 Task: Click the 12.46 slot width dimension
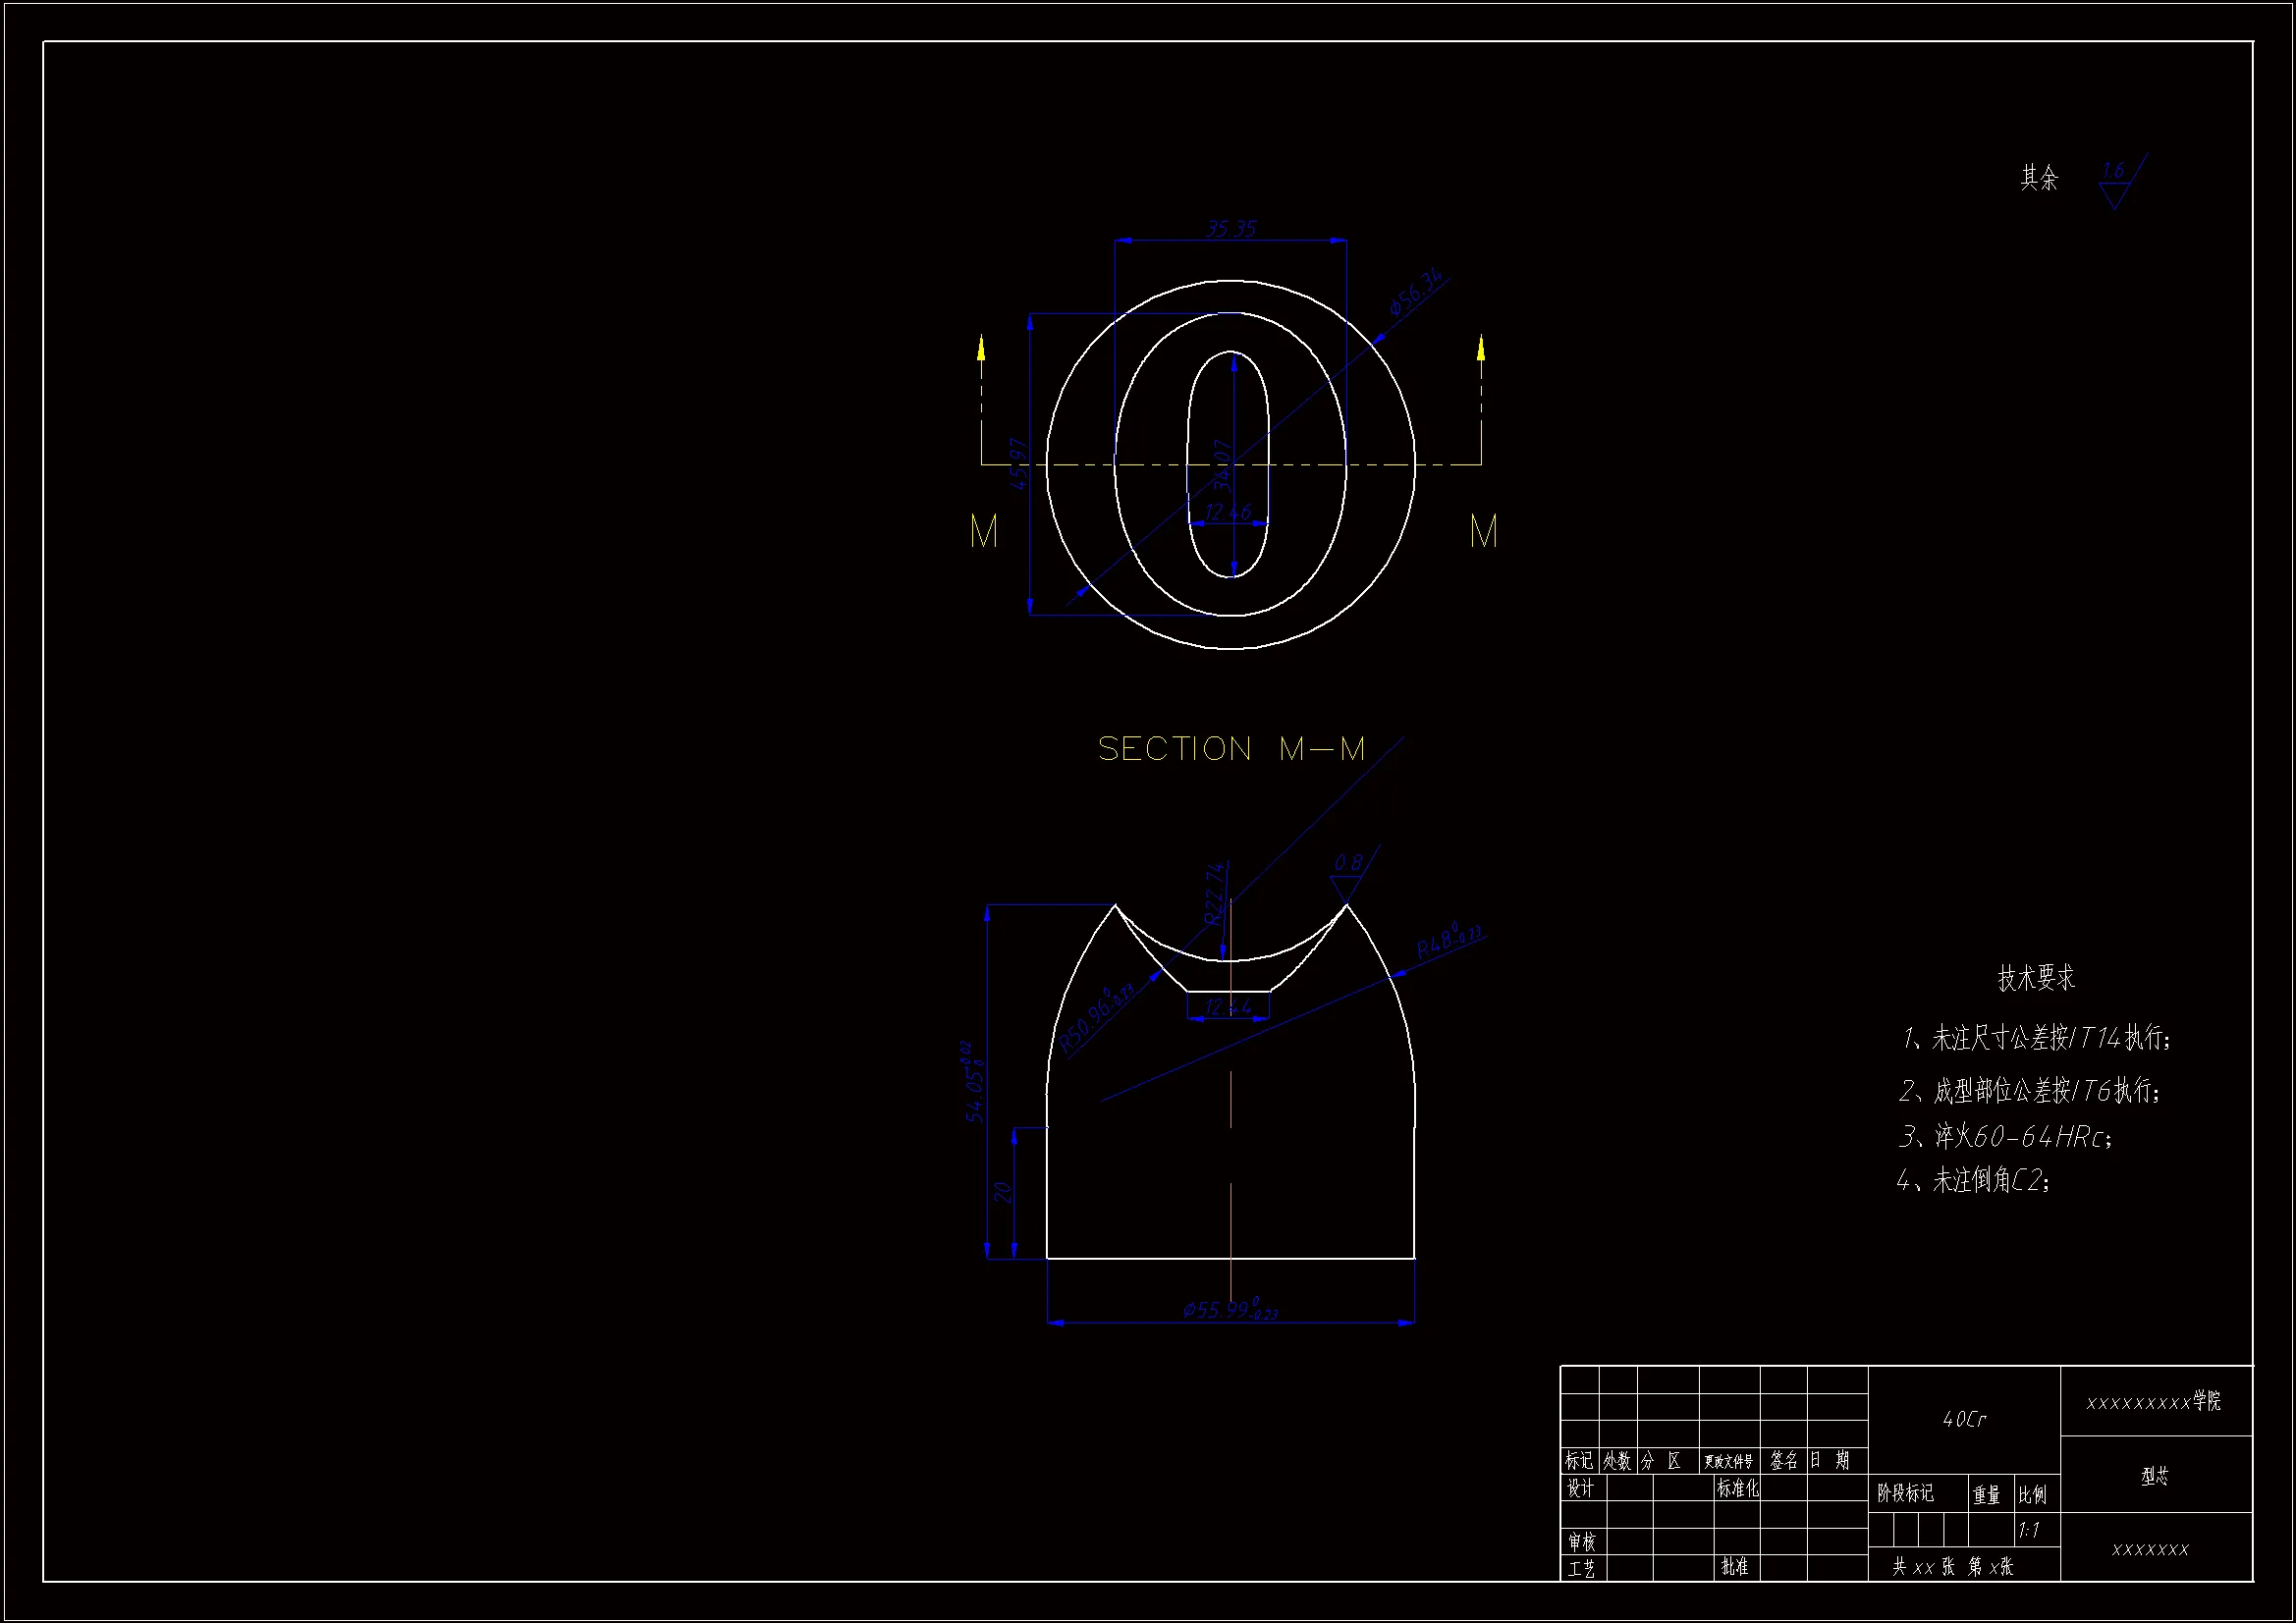pyautogui.click(x=1227, y=512)
